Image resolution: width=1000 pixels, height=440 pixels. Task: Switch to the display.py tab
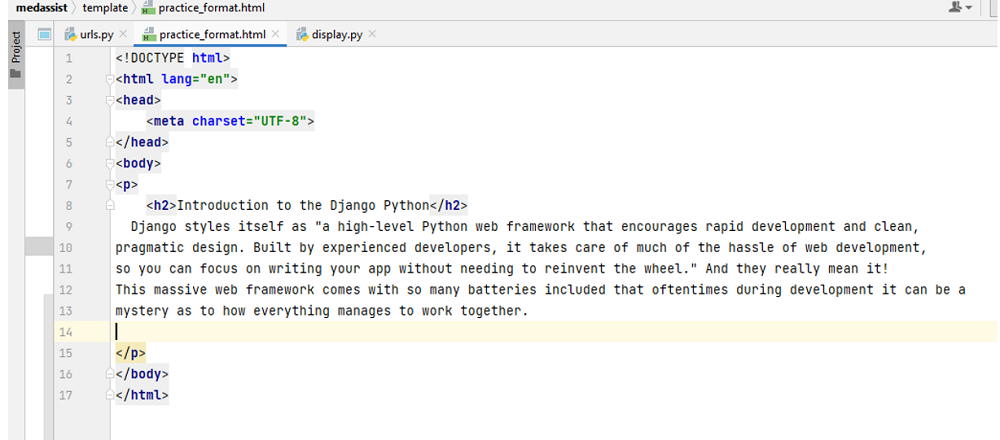pos(336,35)
